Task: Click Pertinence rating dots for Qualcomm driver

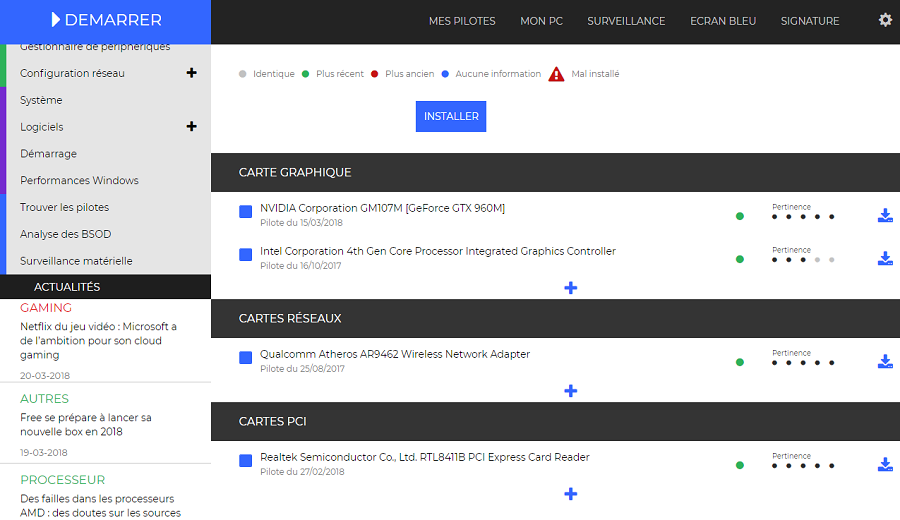Action: 803,363
